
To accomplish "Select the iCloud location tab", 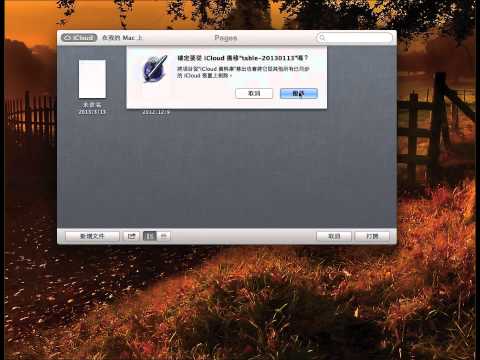I will click(x=79, y=38).
